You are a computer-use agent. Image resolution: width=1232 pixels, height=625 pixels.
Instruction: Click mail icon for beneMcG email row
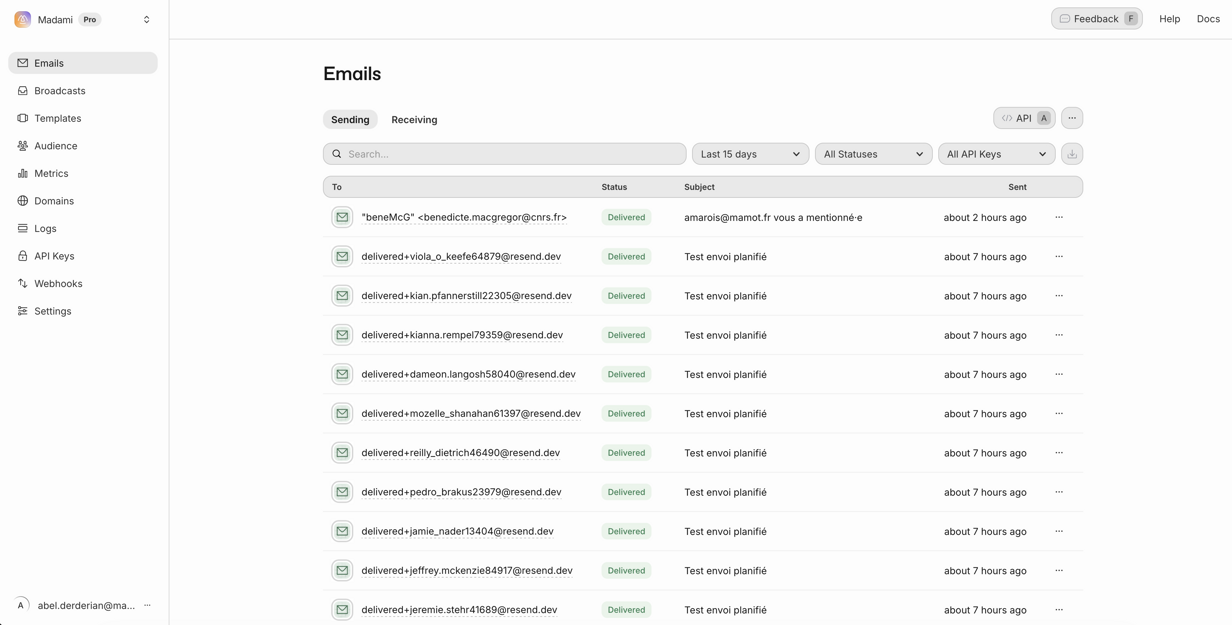(342, 217)
